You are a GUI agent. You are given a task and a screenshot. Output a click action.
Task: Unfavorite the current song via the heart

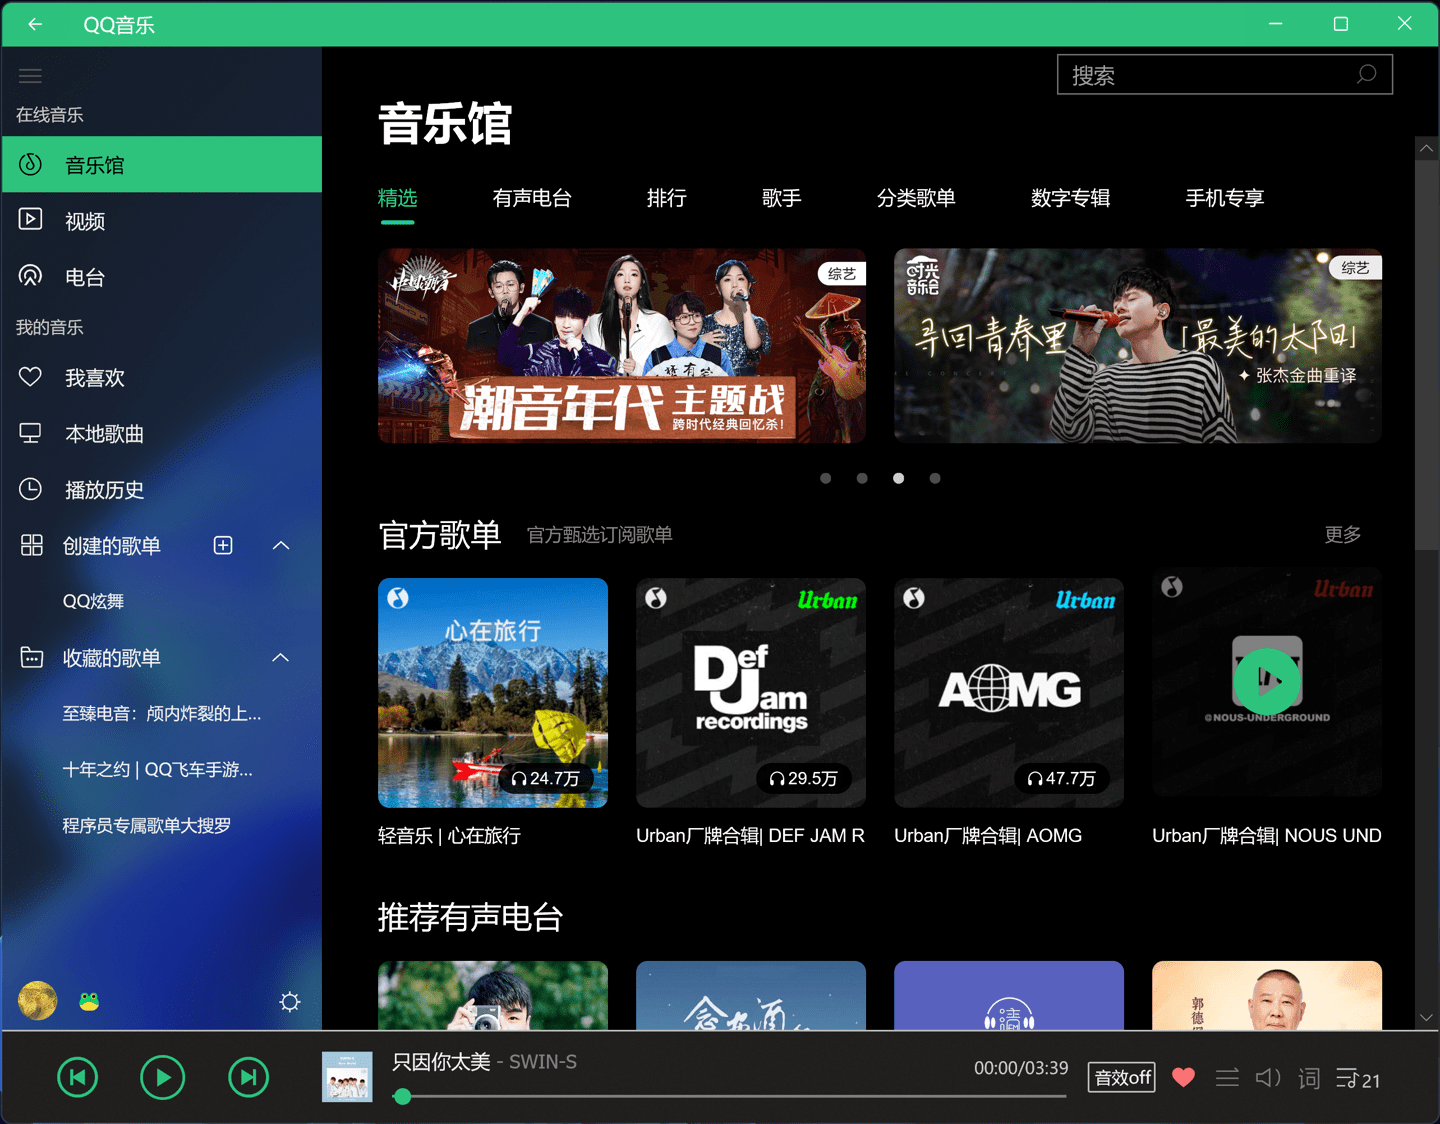coord(1183,1078)
